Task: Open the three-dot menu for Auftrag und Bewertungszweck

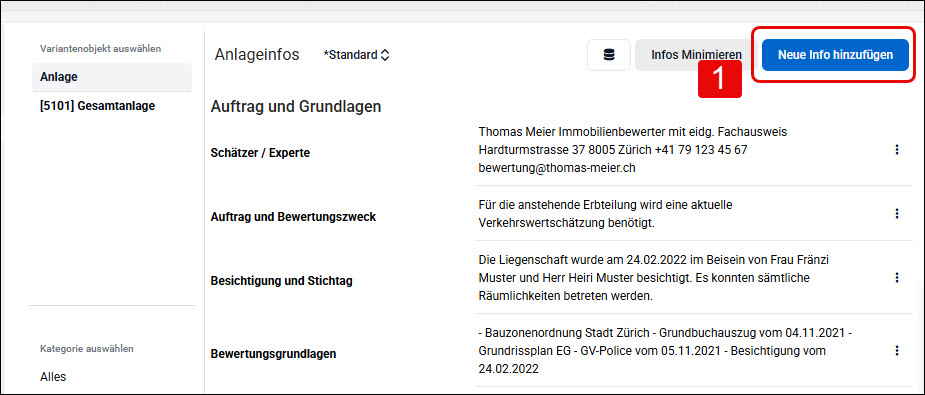Action: tap(897, 213)
